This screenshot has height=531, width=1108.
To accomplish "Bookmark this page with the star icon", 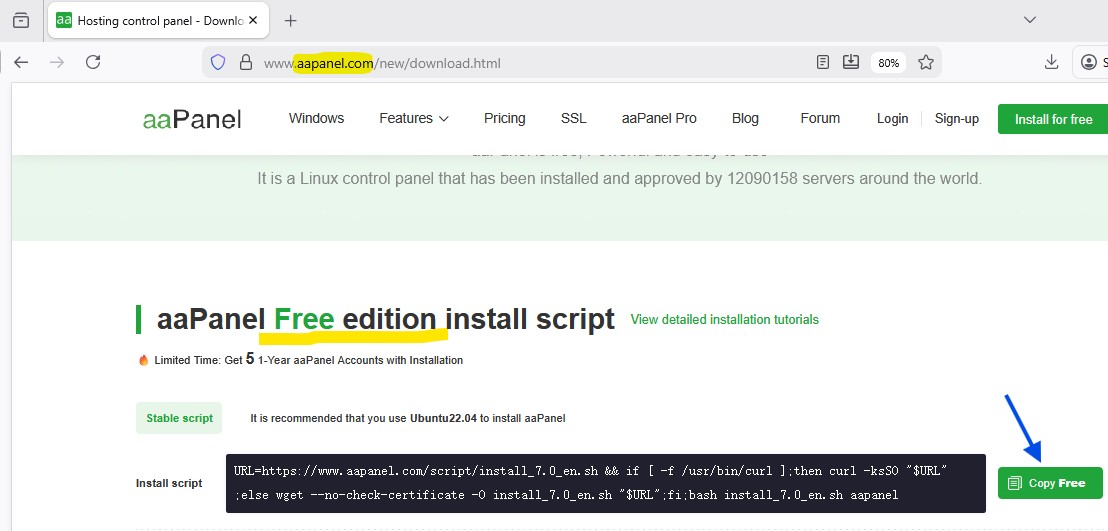I will point(926,62).
